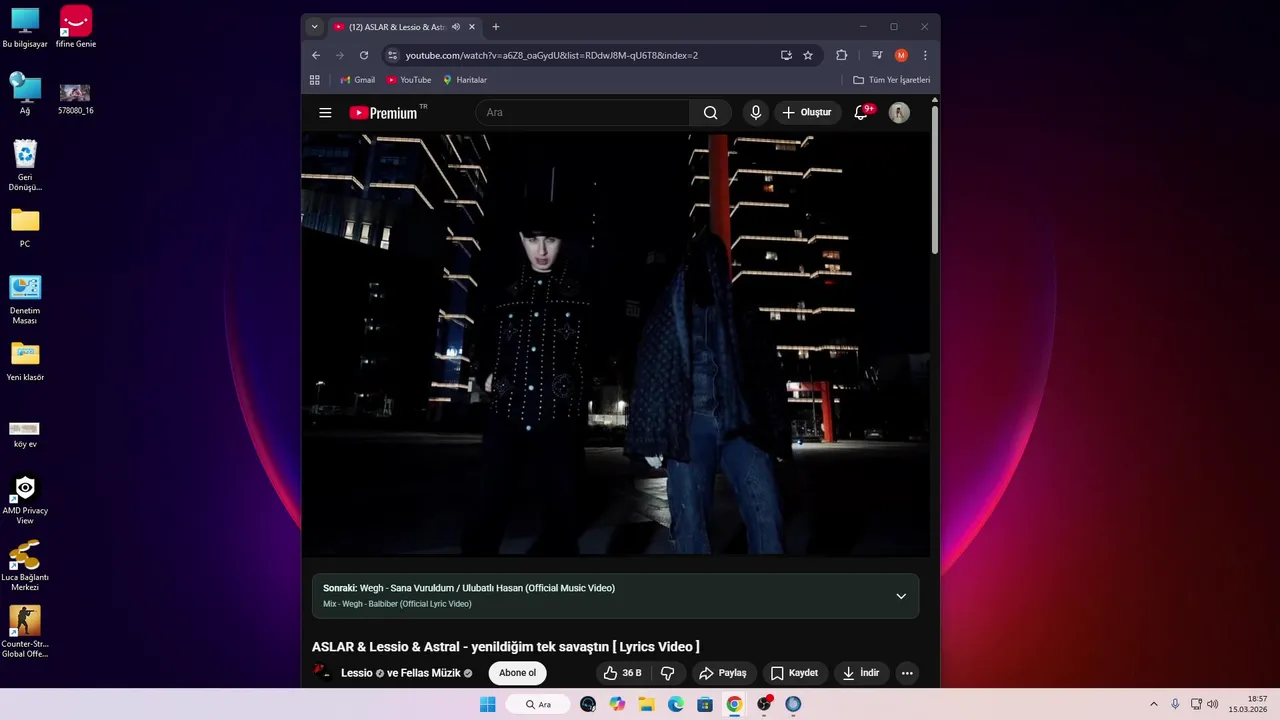Screen dimensions: 1280x720
Task: Select the Denetim Masası desktop icon
Action: click(25, 300)
